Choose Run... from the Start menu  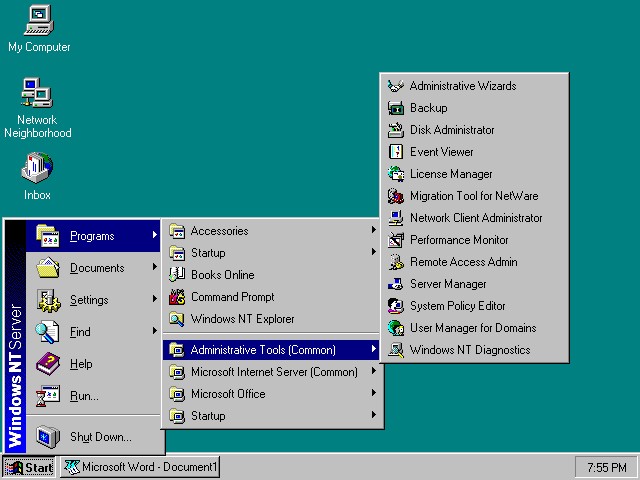click(93, 396)
